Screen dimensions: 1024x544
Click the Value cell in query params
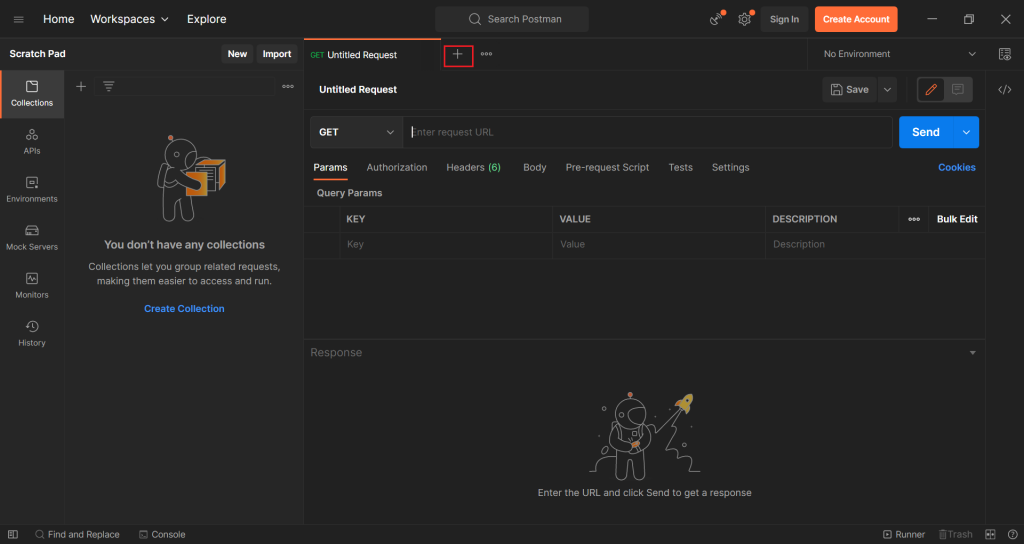click(659, 245)
